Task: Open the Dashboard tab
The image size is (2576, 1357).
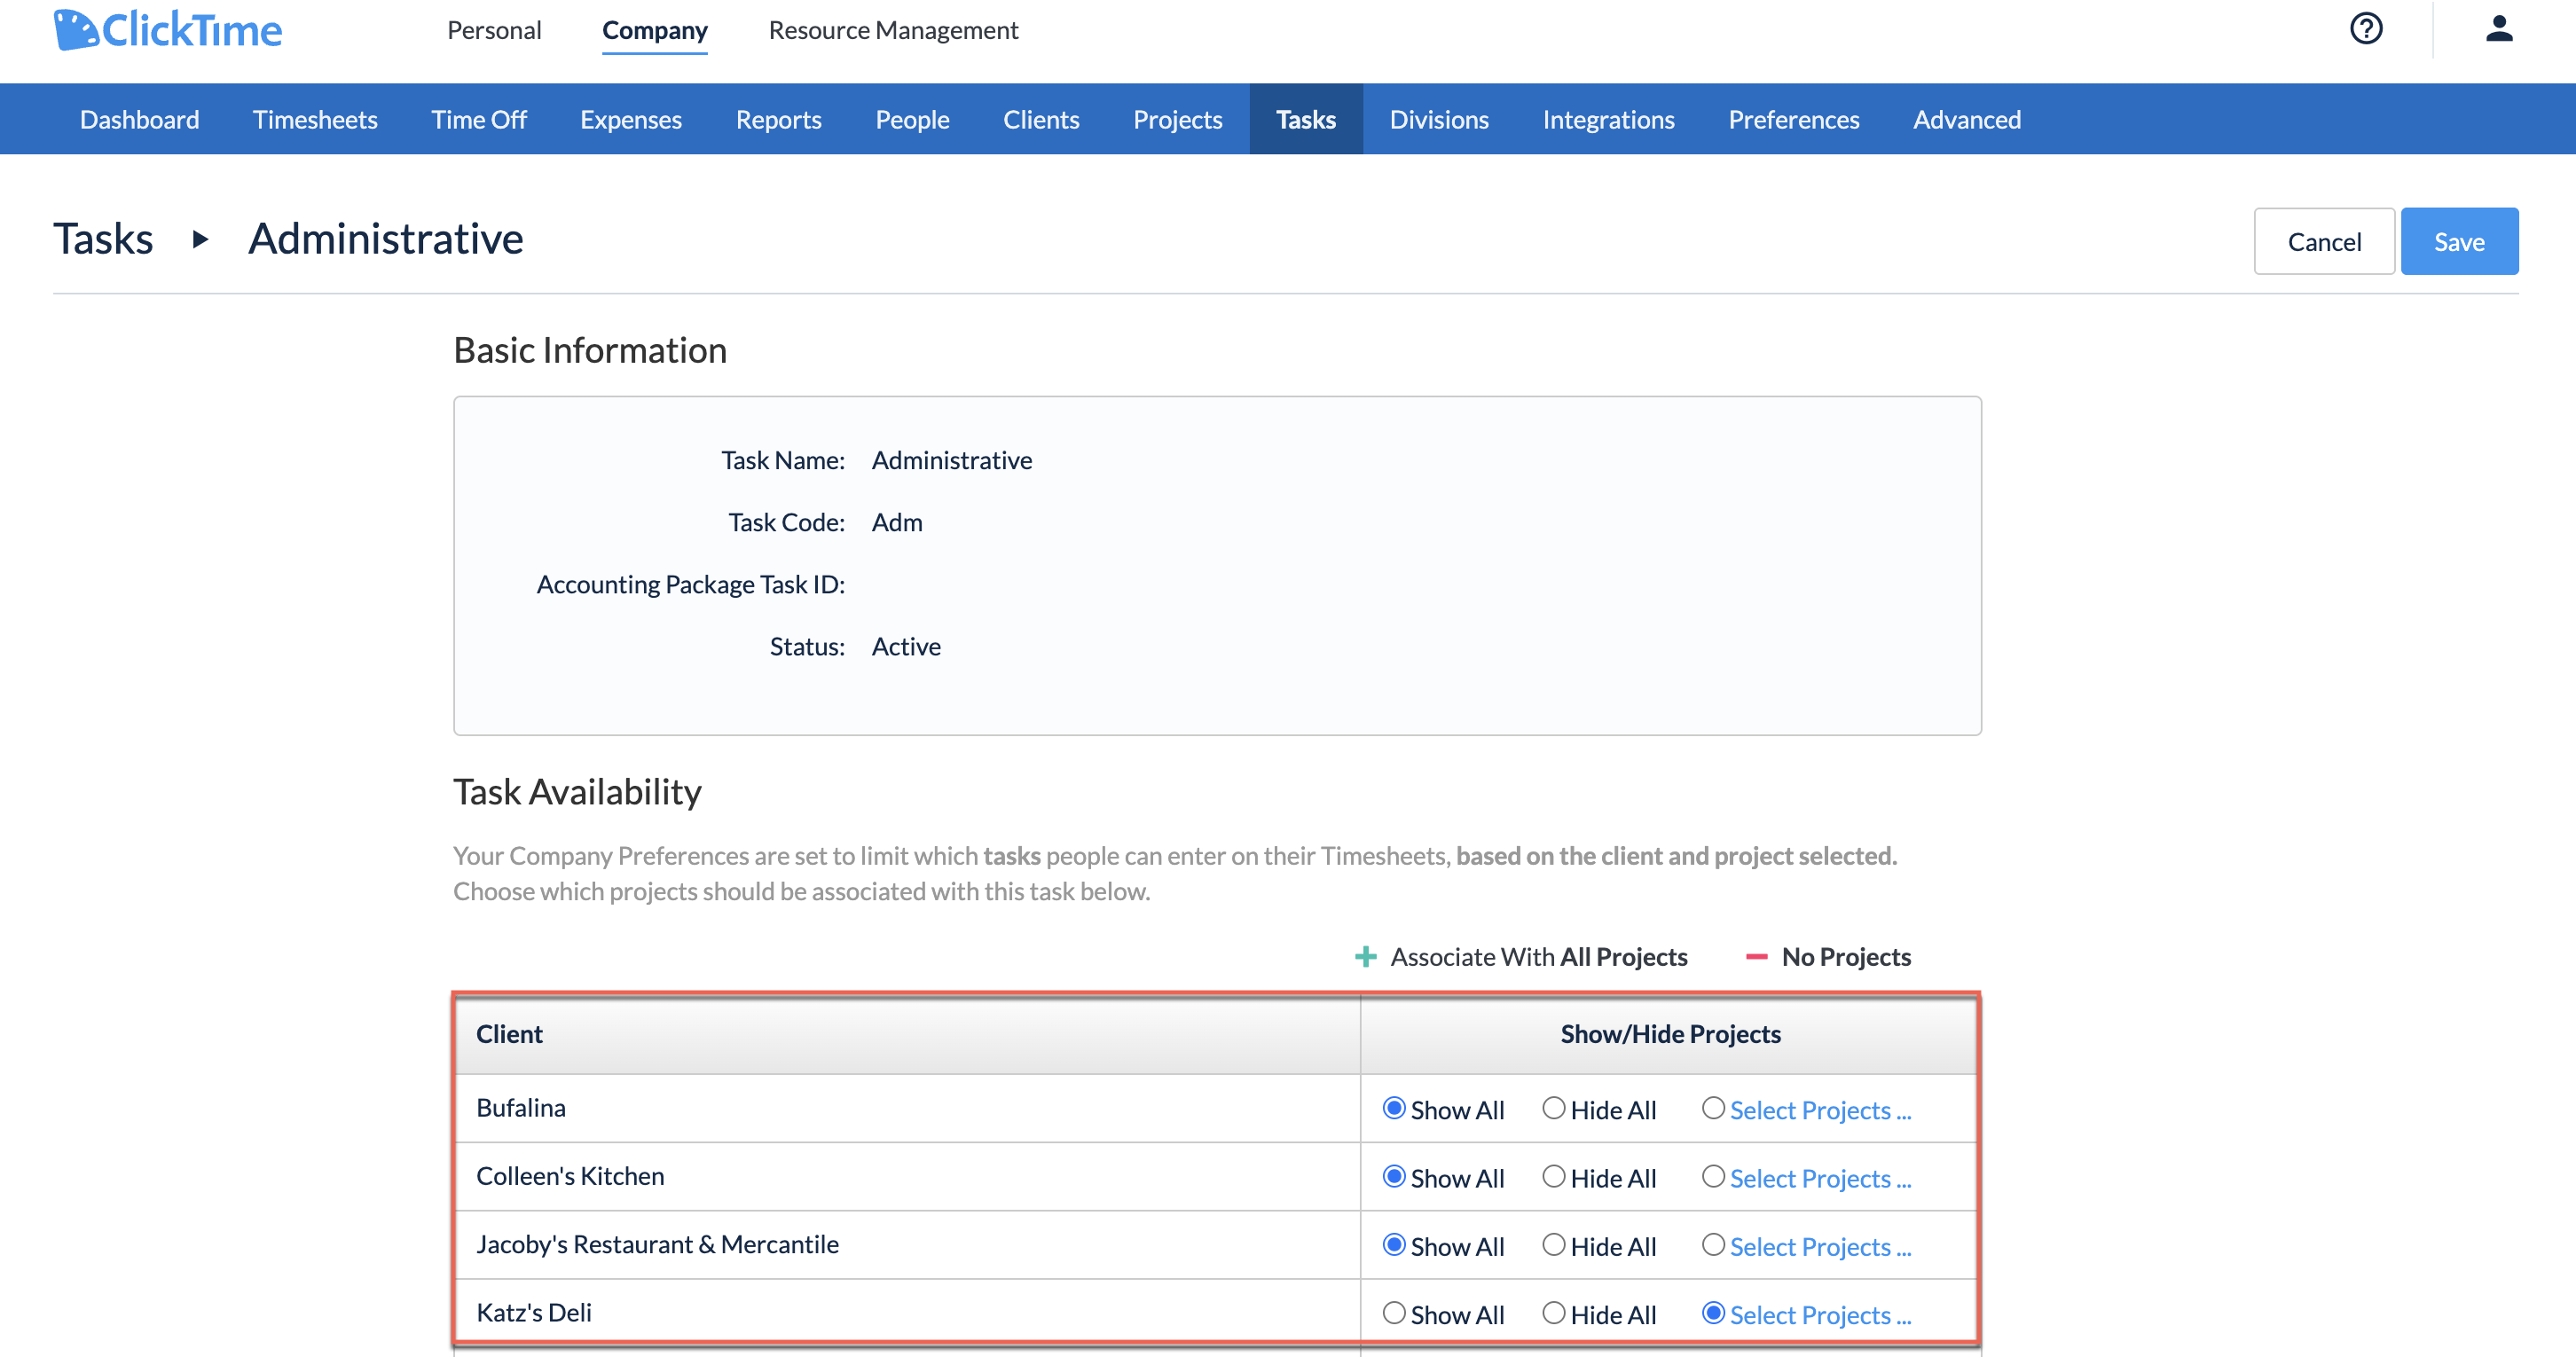Action: [139, 119]
